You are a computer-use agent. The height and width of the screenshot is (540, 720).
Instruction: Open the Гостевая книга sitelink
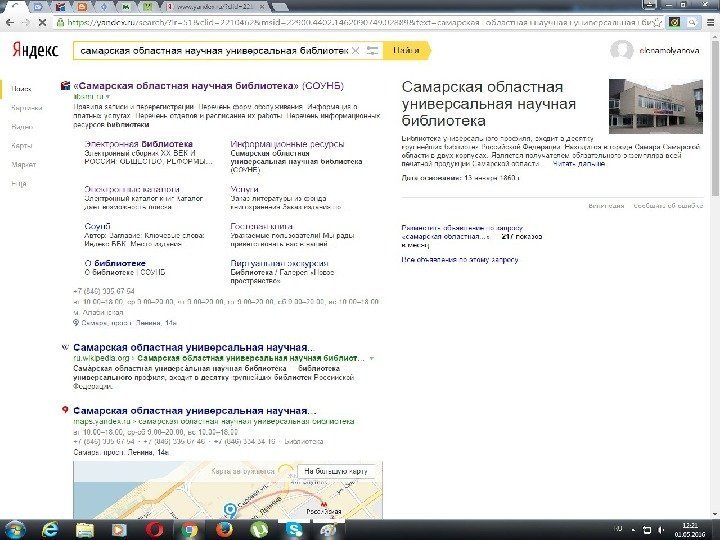[x=261, y=226]
